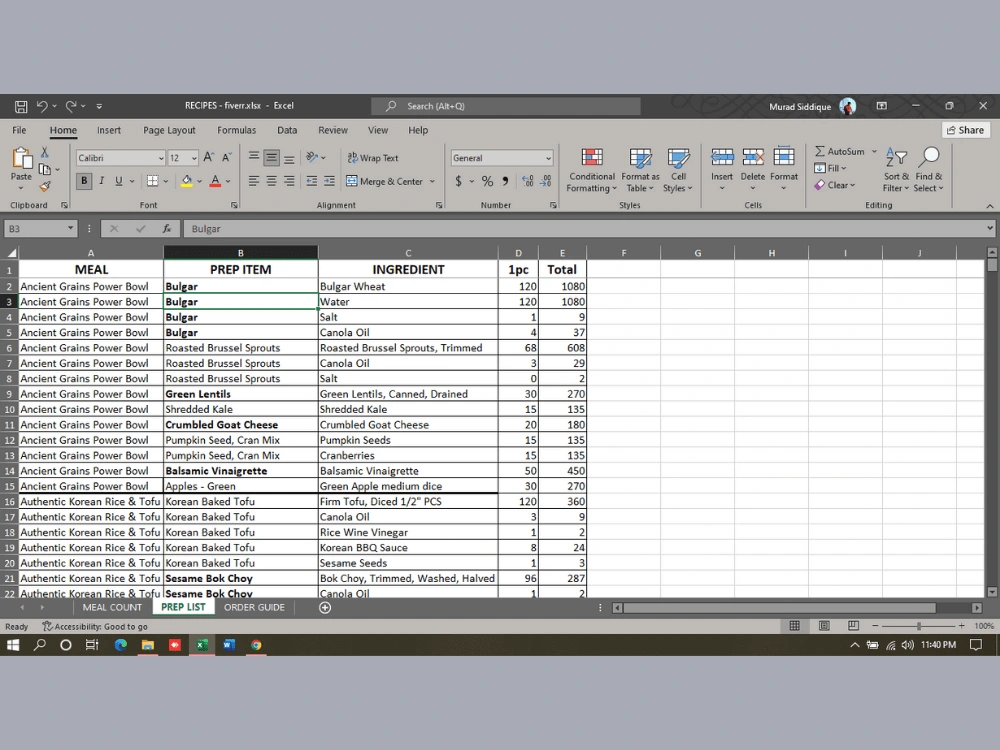This screenshot has height=750, width=1000.
Task: Open Conditional Formatting menu
Action: pos(592,170)
